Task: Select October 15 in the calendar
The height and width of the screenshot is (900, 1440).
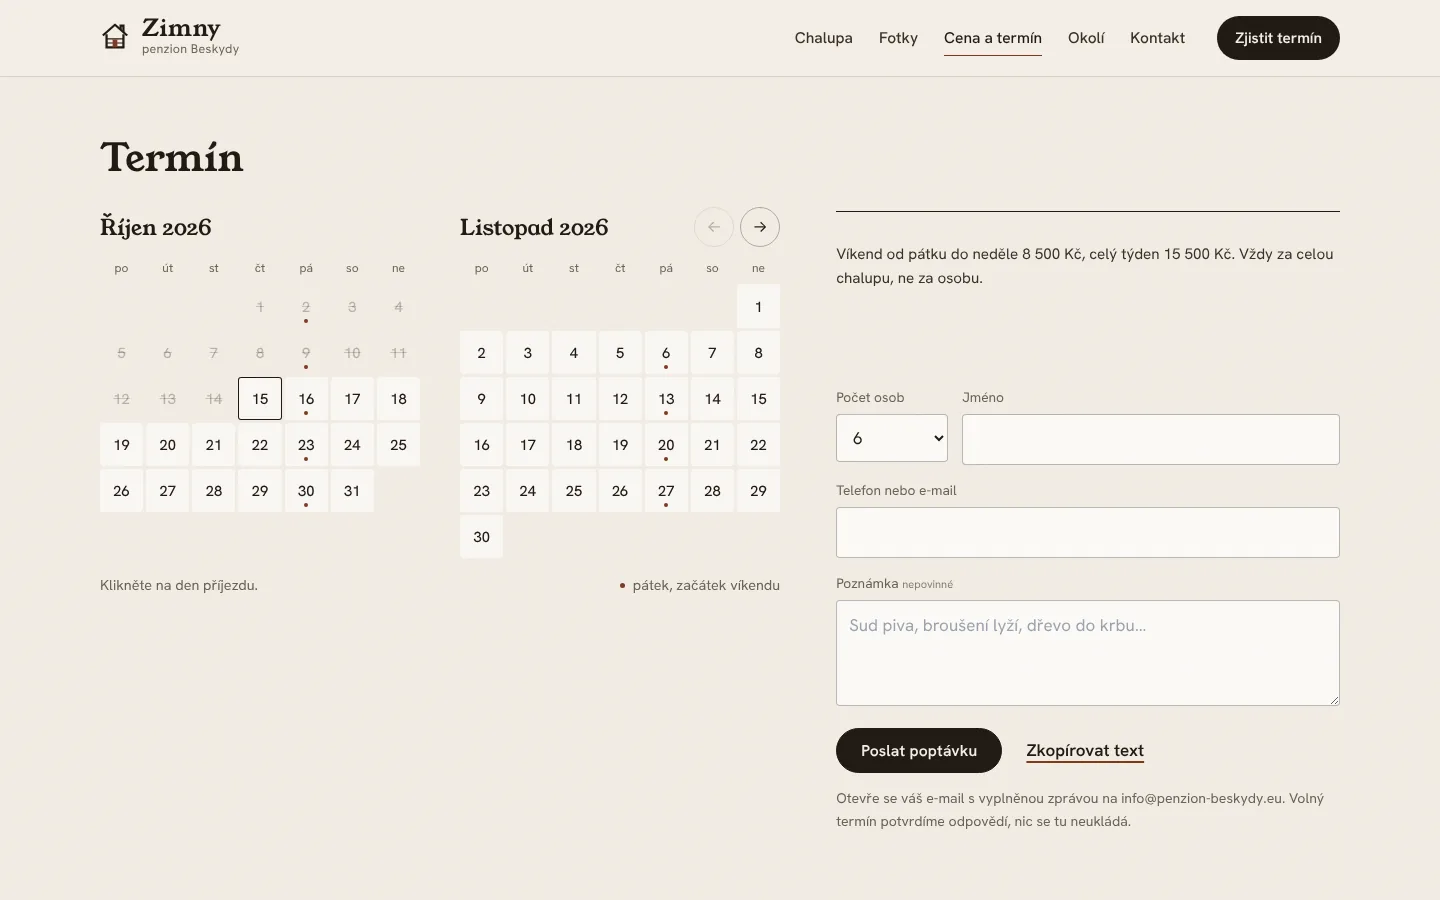Action: [x=260, y=399]
